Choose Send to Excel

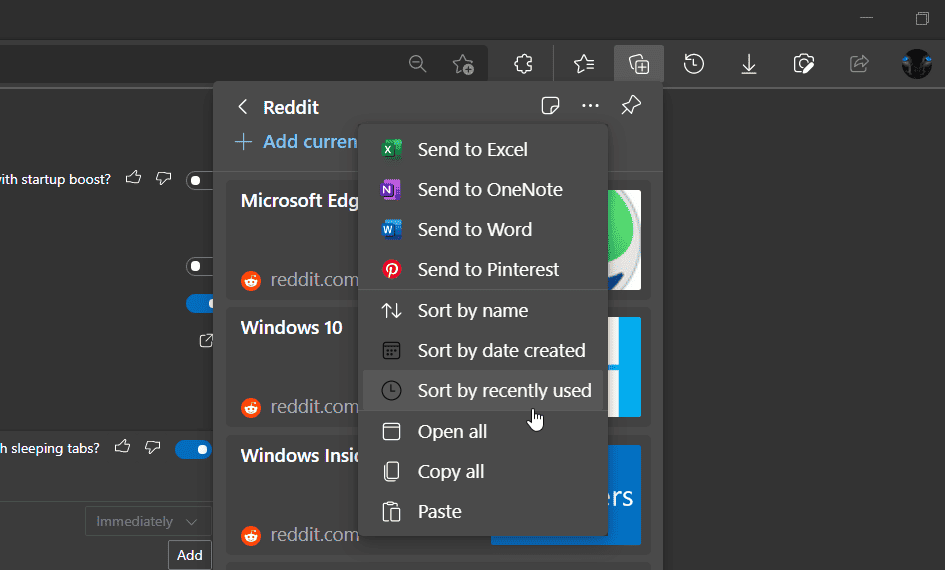pos(483,149)
